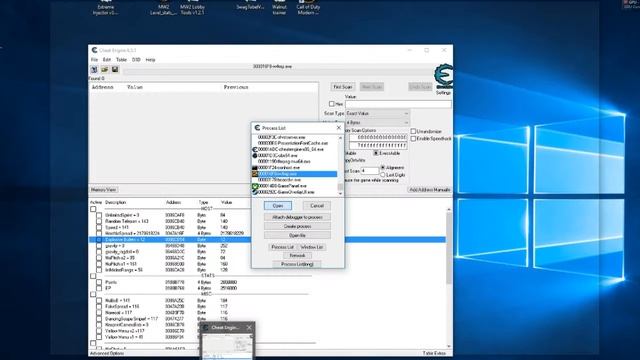This screenshot has height=360, width=640.
Task: Open the Help menu
Action: (x=150, y=60)
